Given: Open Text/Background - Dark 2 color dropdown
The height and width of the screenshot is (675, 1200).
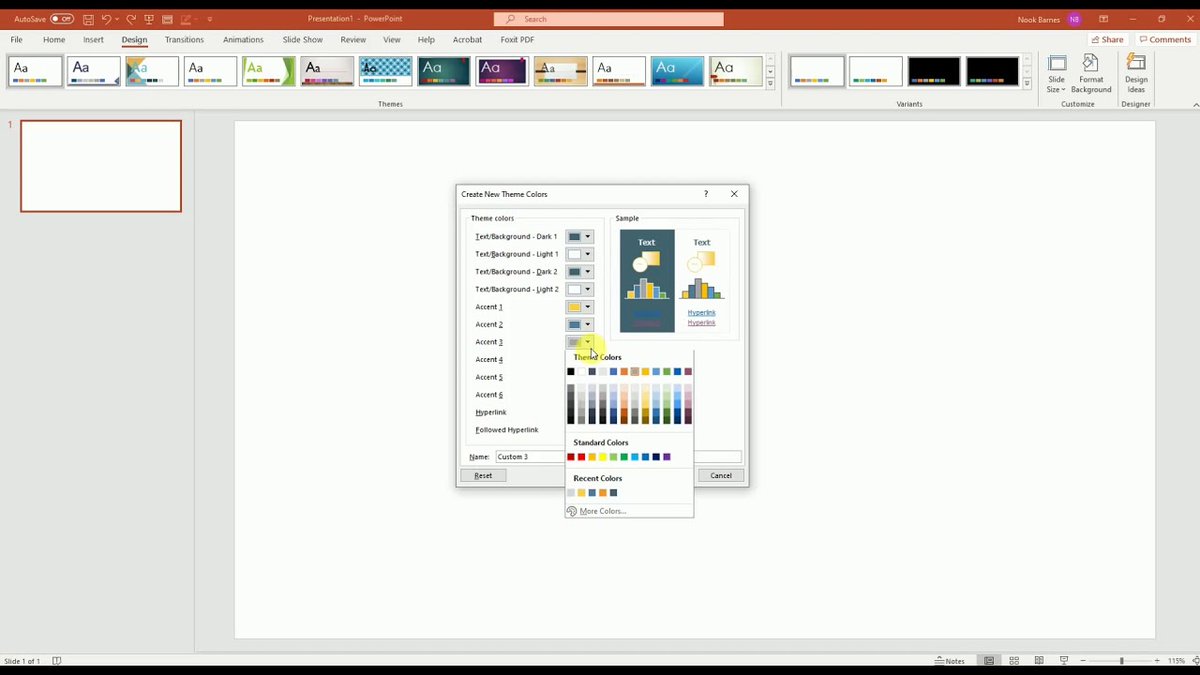Looking at the screenshot, I should pos(579,272).
